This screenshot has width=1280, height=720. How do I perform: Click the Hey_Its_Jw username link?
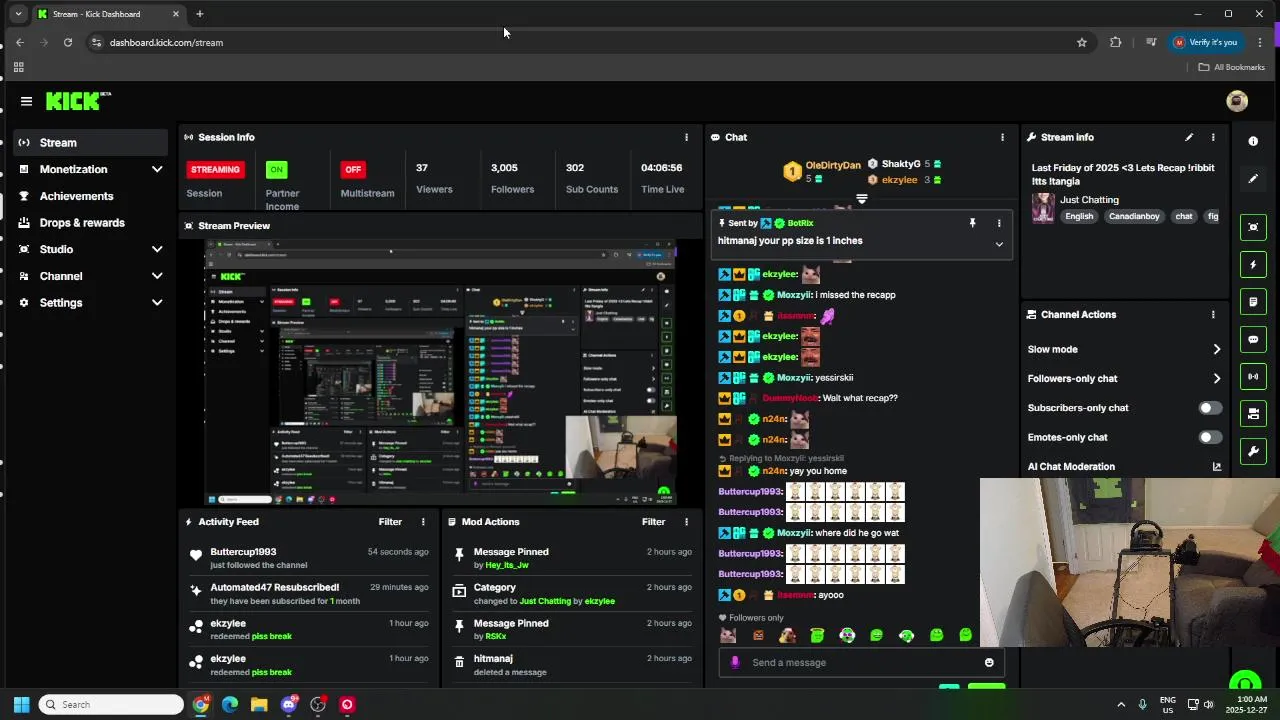pyautogui.click(x=507, y=565)
